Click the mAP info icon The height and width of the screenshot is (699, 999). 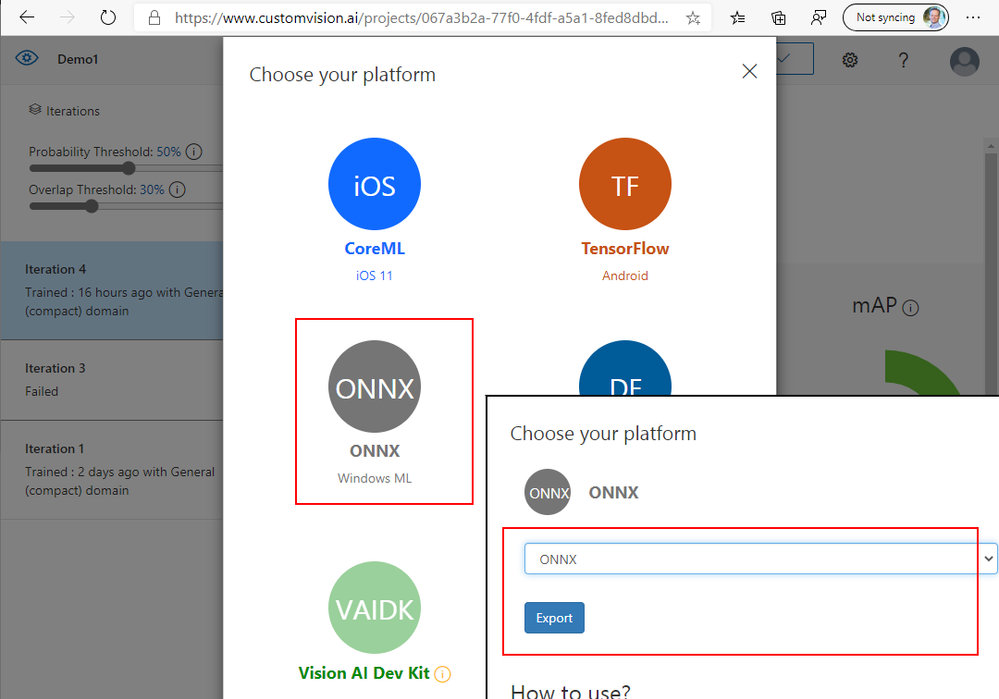(x=911, y=308)
